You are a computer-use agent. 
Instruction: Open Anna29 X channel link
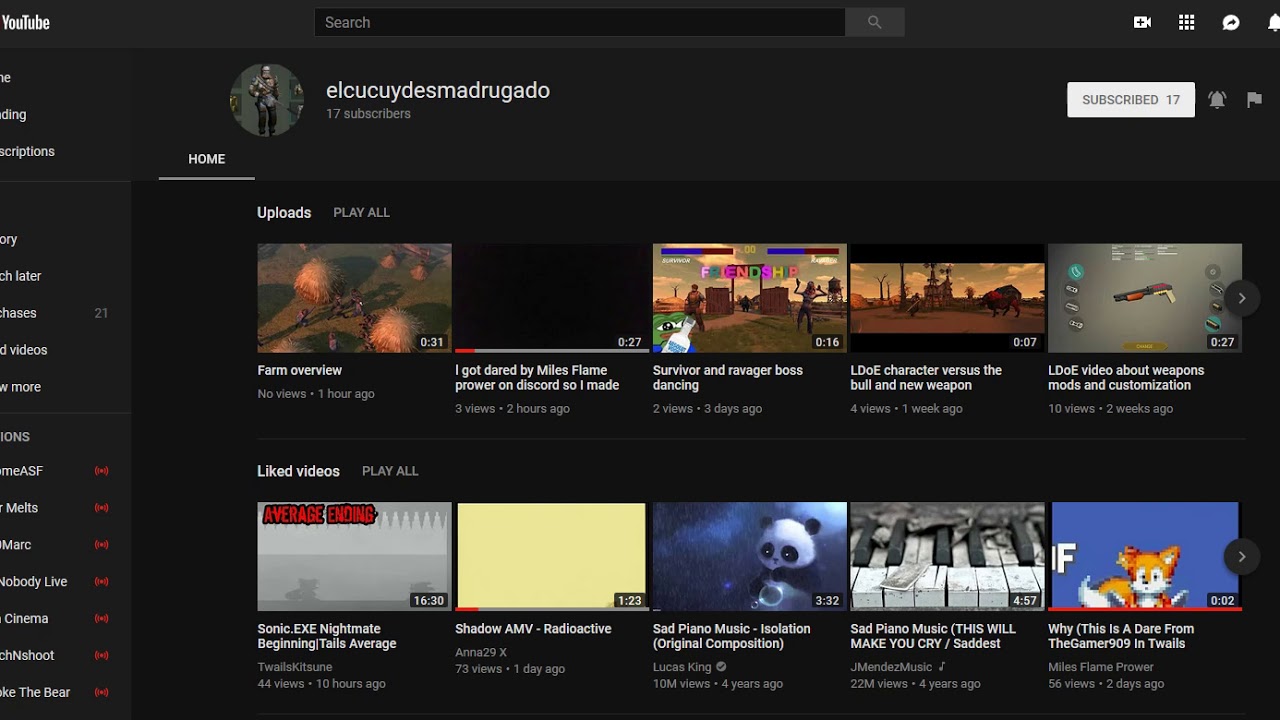click(481, 652)
